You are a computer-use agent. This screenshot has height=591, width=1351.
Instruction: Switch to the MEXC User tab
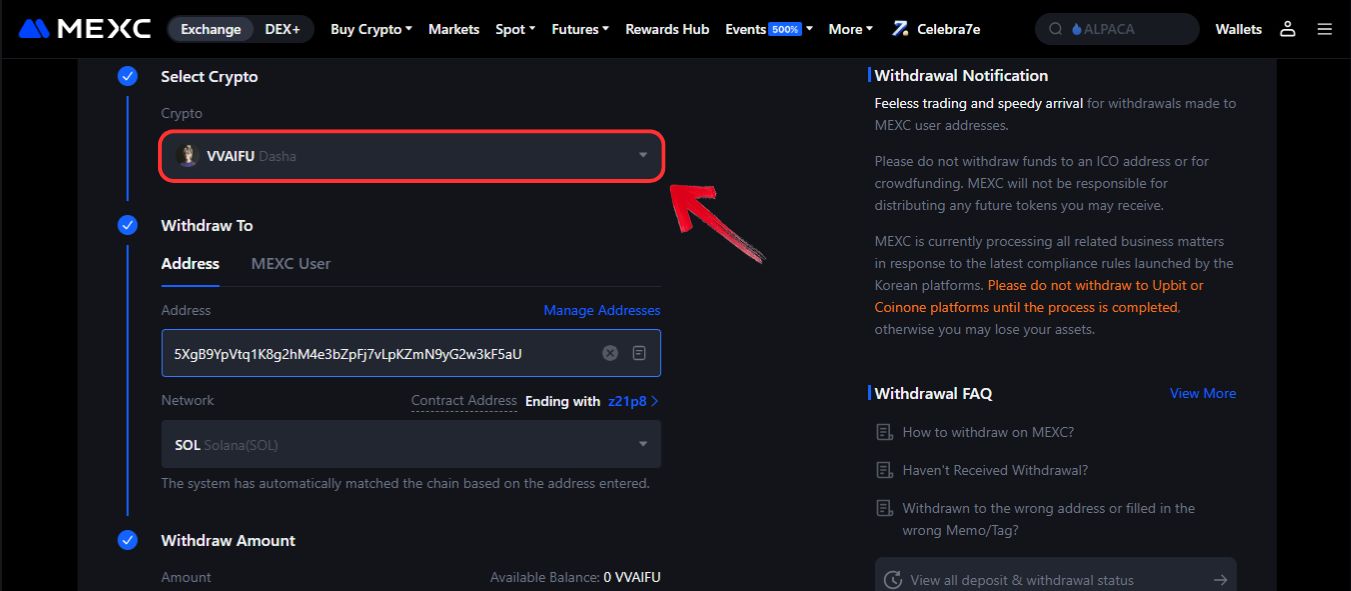pyautogui.click(x=291, y=264)
